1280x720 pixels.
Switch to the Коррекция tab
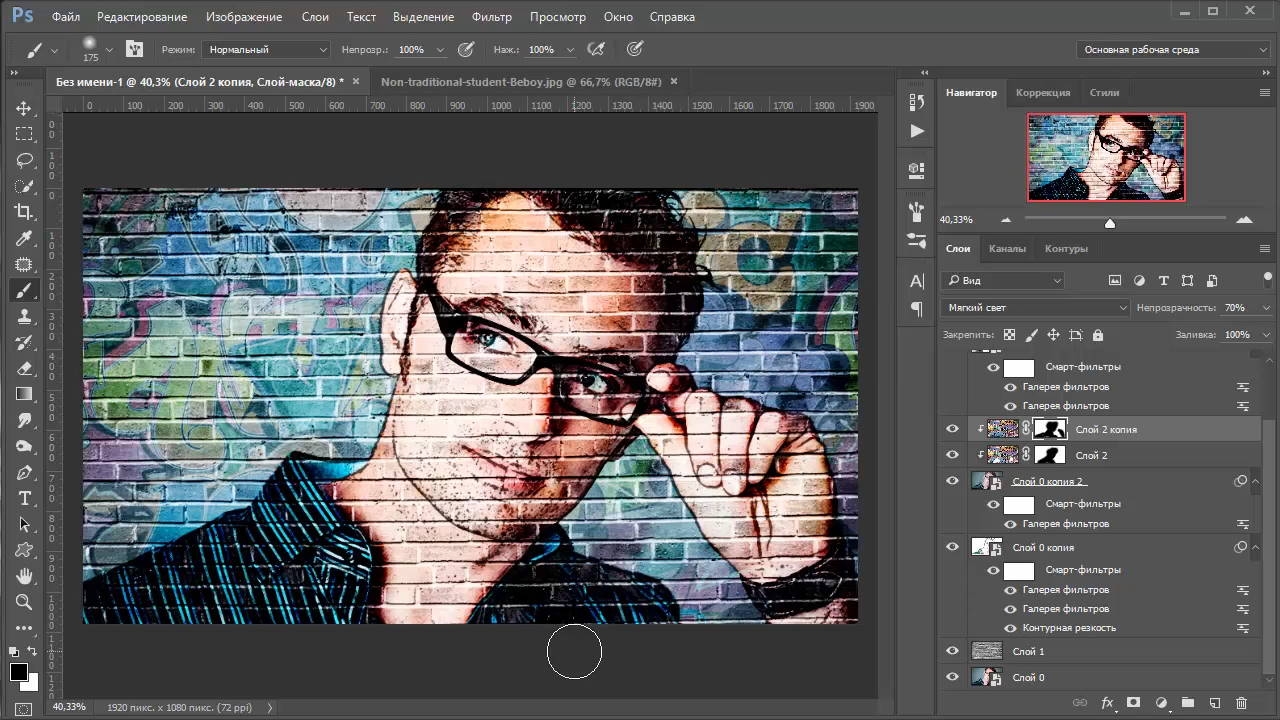tap(1043, 92)
